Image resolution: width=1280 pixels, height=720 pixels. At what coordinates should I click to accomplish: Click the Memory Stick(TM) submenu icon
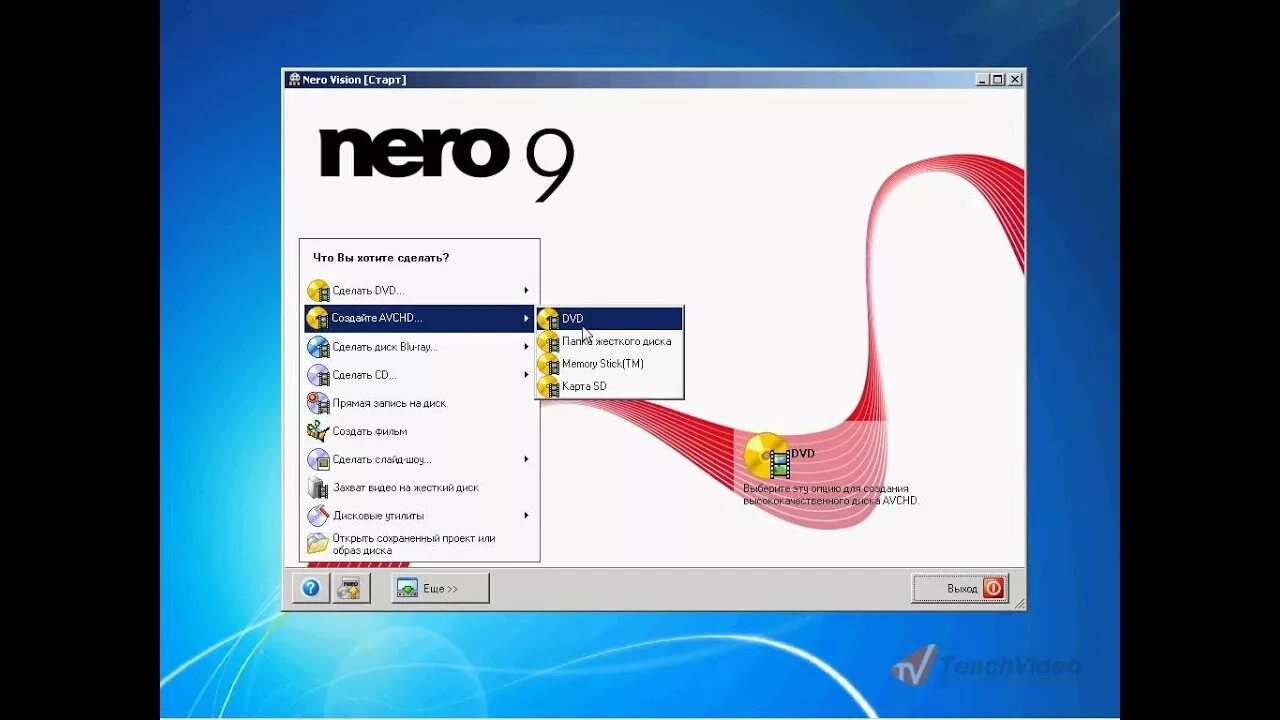click(548, 364)
